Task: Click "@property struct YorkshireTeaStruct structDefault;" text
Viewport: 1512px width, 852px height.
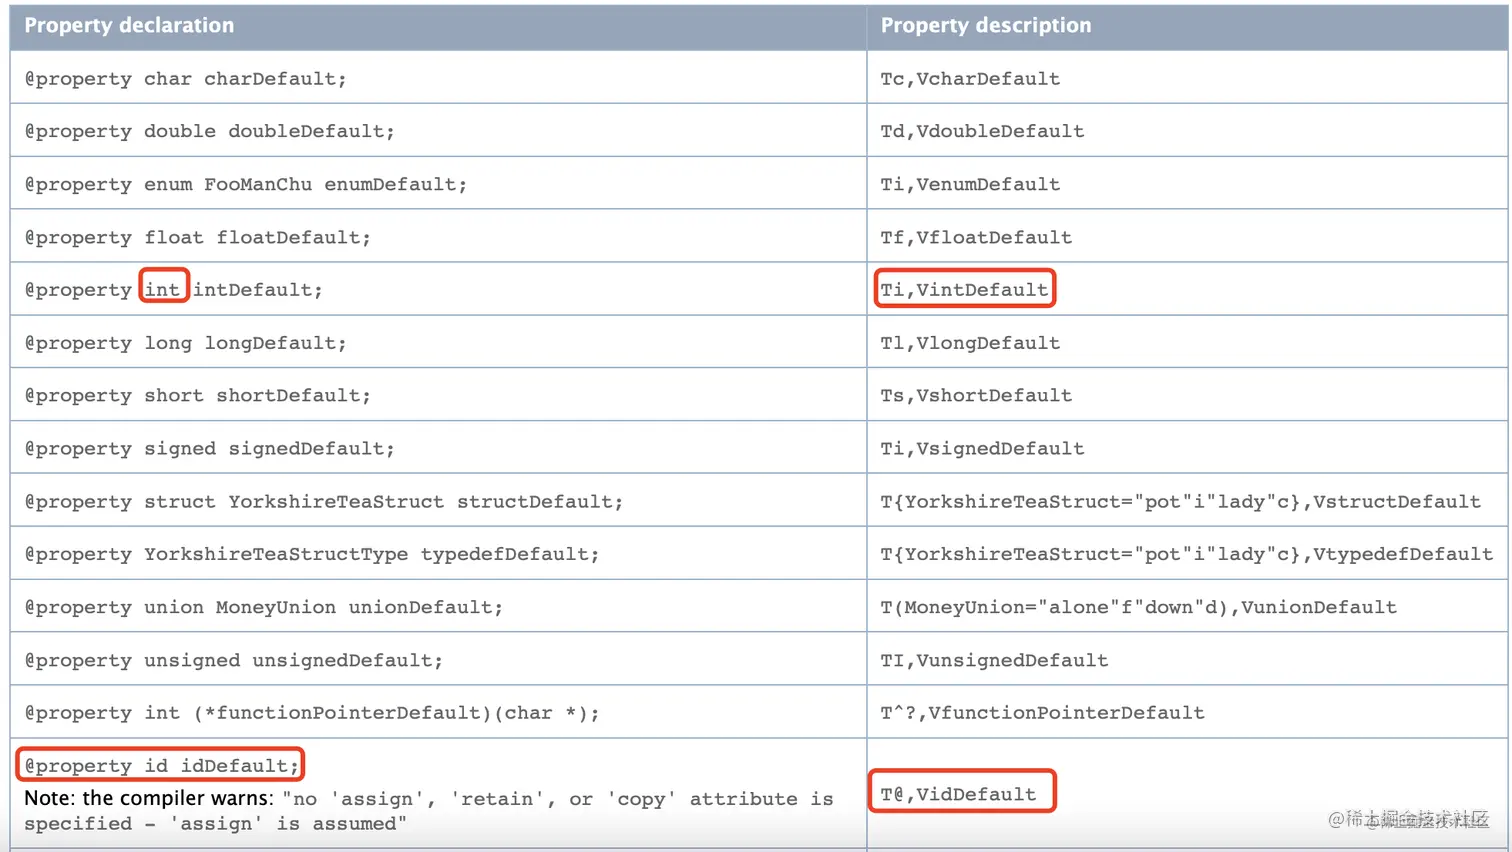Action: [x=324, y=502]
